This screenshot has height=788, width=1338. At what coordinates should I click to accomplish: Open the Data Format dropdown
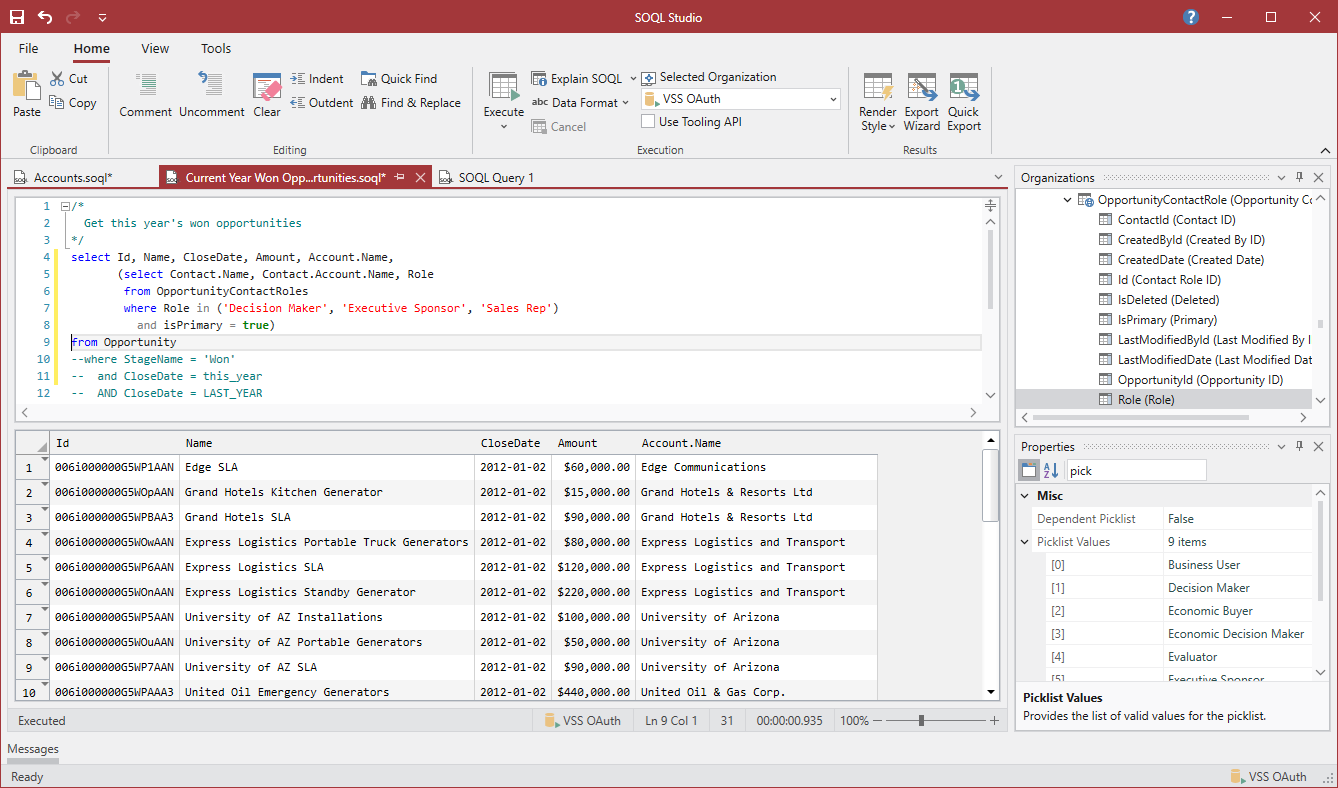(580, 103)
